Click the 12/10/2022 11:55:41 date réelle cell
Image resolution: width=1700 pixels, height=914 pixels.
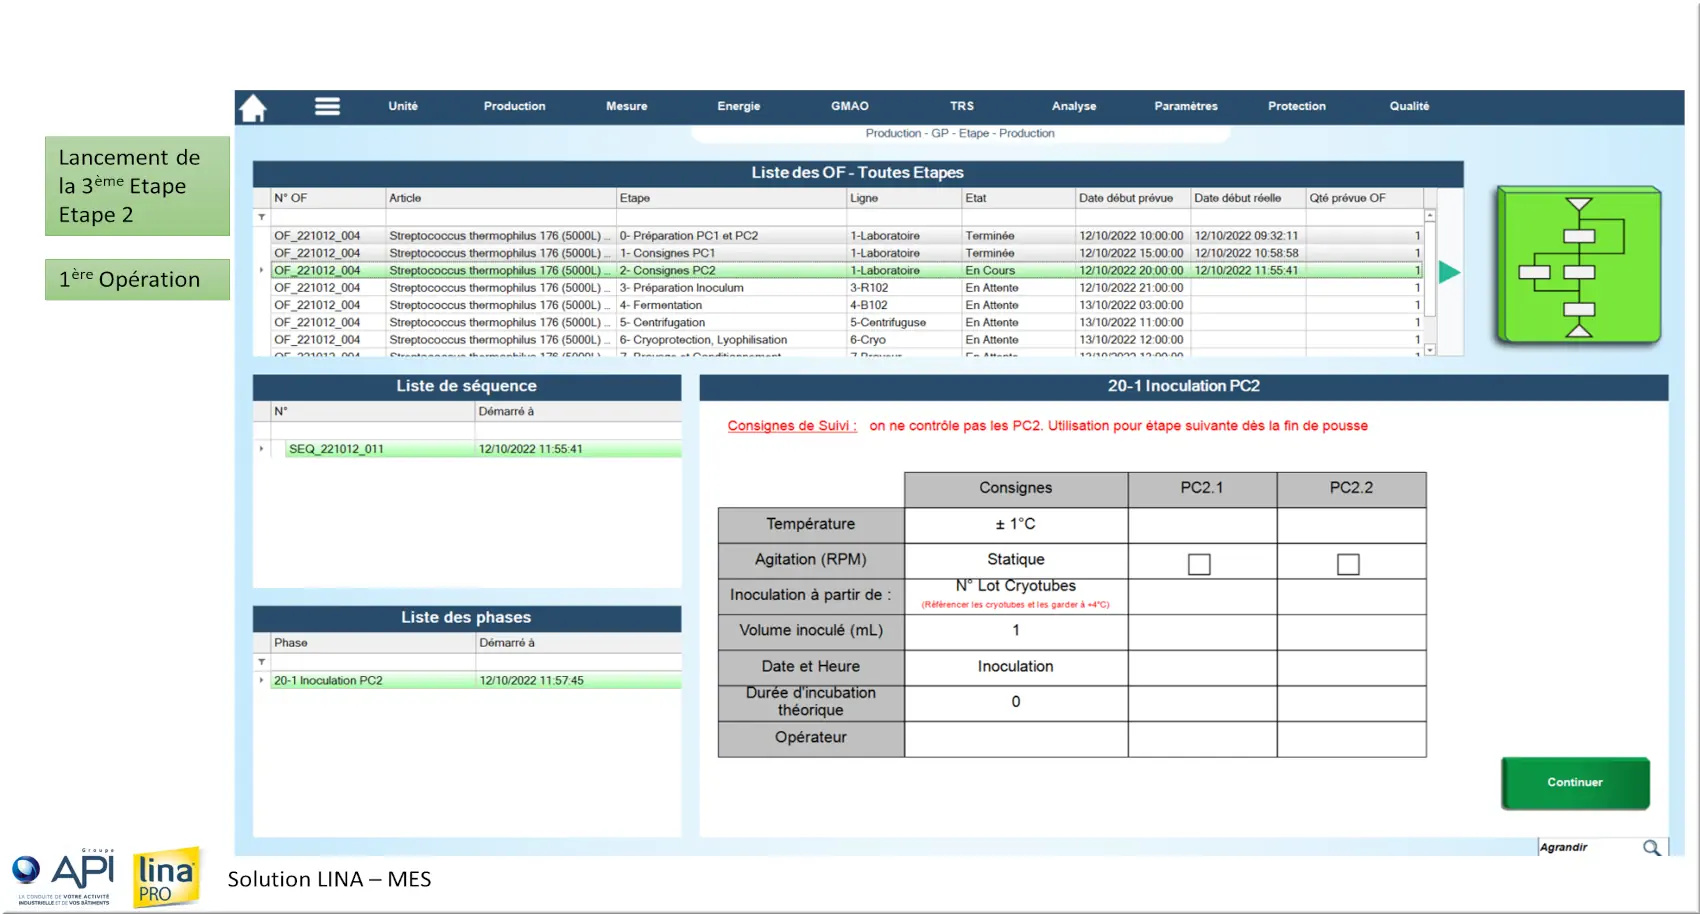[1248, 270]
